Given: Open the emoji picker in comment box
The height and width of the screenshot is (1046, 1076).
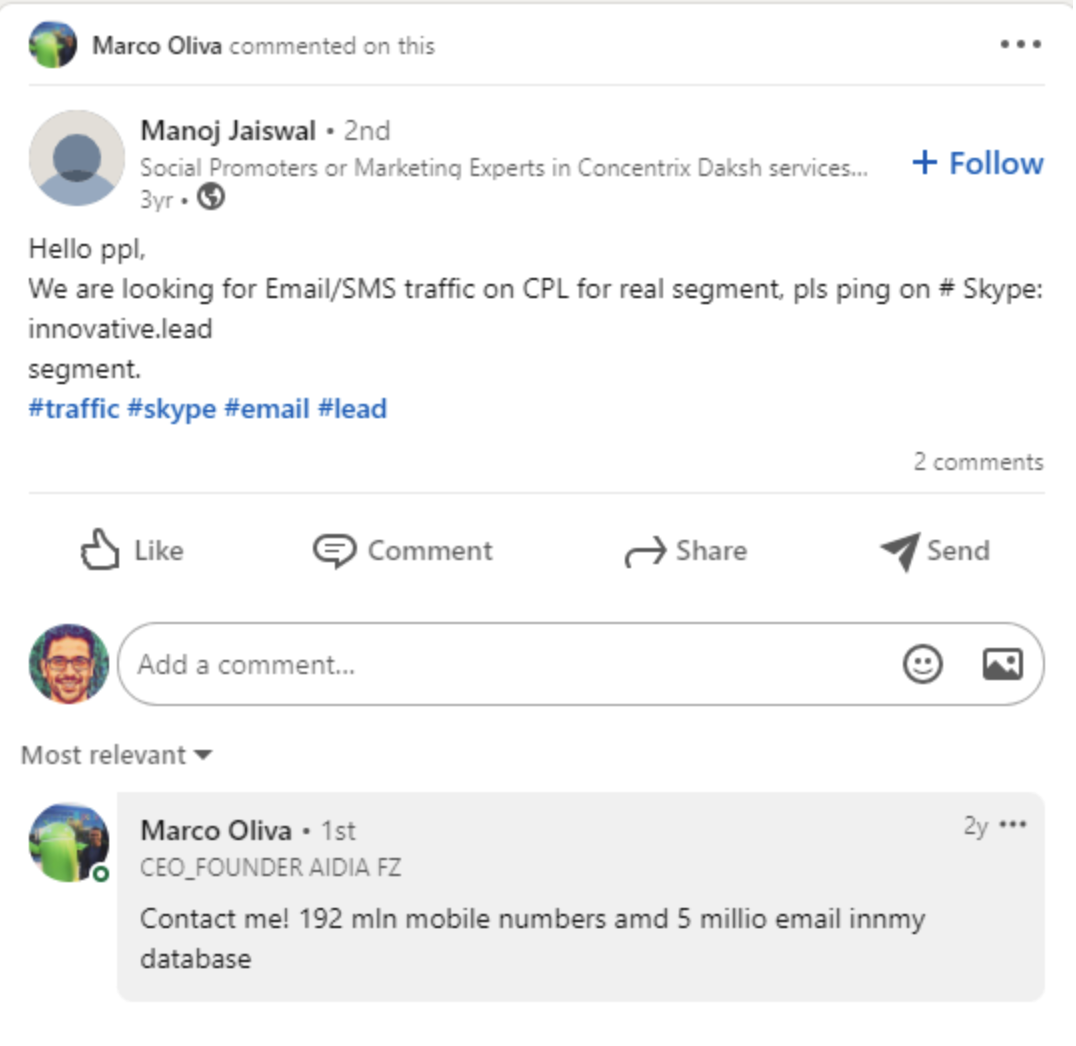Looking at the screenshot, I should 922,664.
